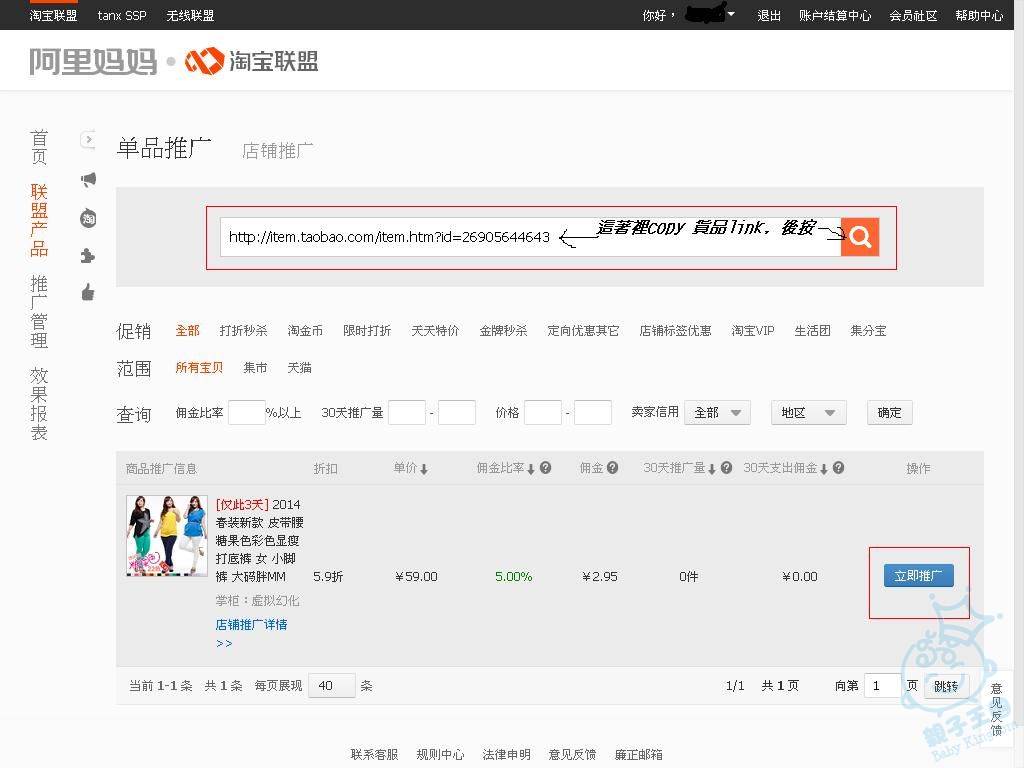The height and width of the screenshot is (768, 1024).
Task: Open the 卖家信用 全部 dropdown
Action: [x=717, y=413]
